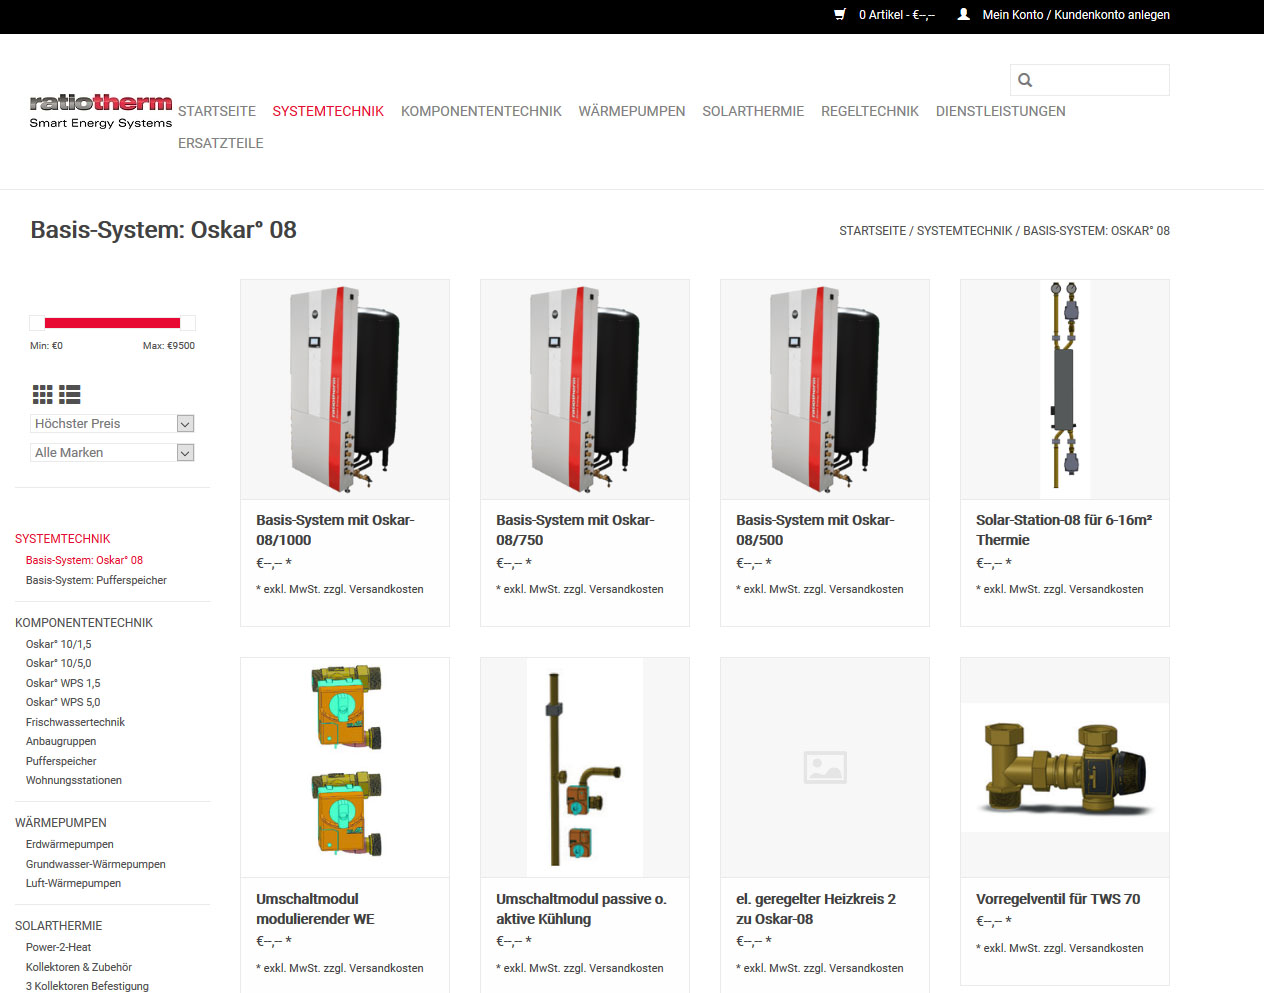The width and height of the screenshot is (1264, 993).
Task: Select SYSTEMTECHNIK in the sidebar
Action: [63, 539]
